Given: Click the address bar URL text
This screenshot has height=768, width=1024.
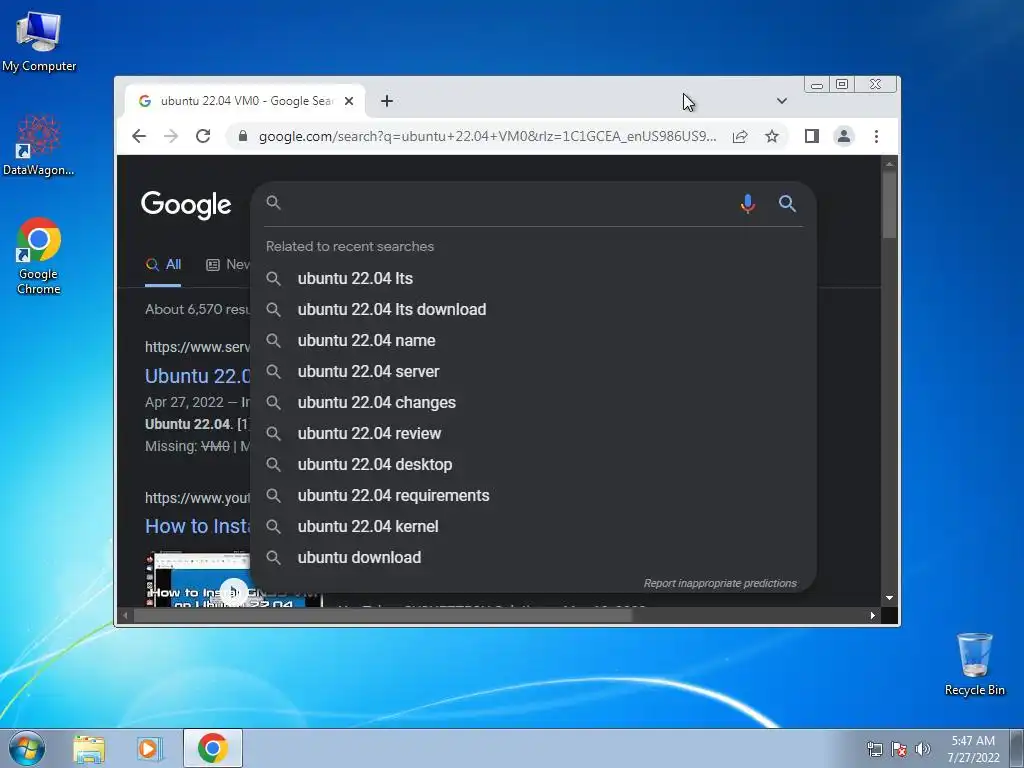Looking at the screenshot, I should point(487,136).
